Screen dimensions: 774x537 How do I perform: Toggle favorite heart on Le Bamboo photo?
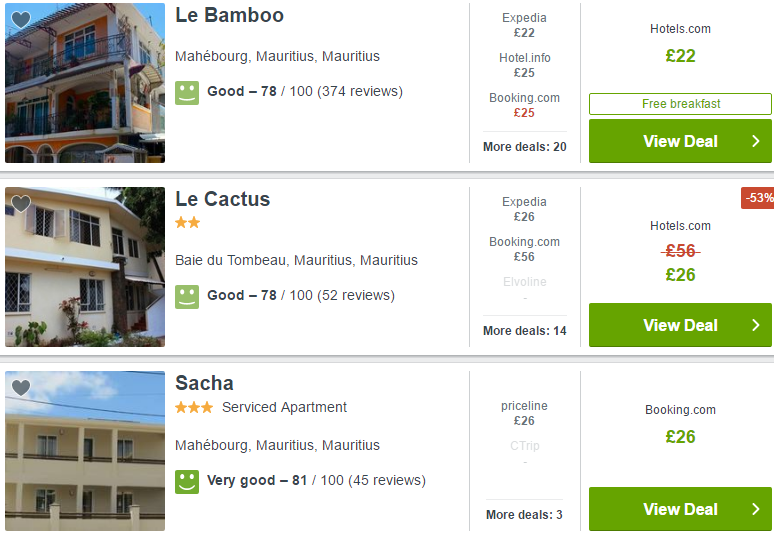(21, 20)
